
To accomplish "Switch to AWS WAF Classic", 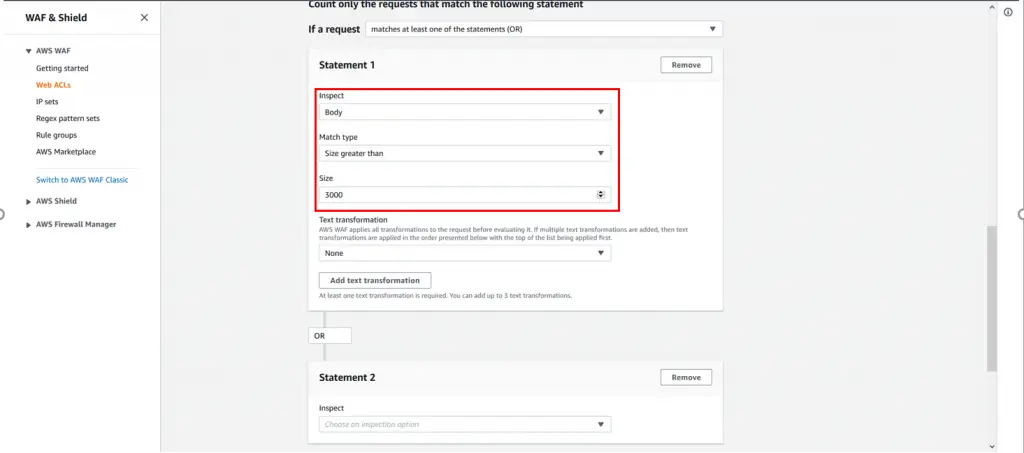I will [82, 180].
